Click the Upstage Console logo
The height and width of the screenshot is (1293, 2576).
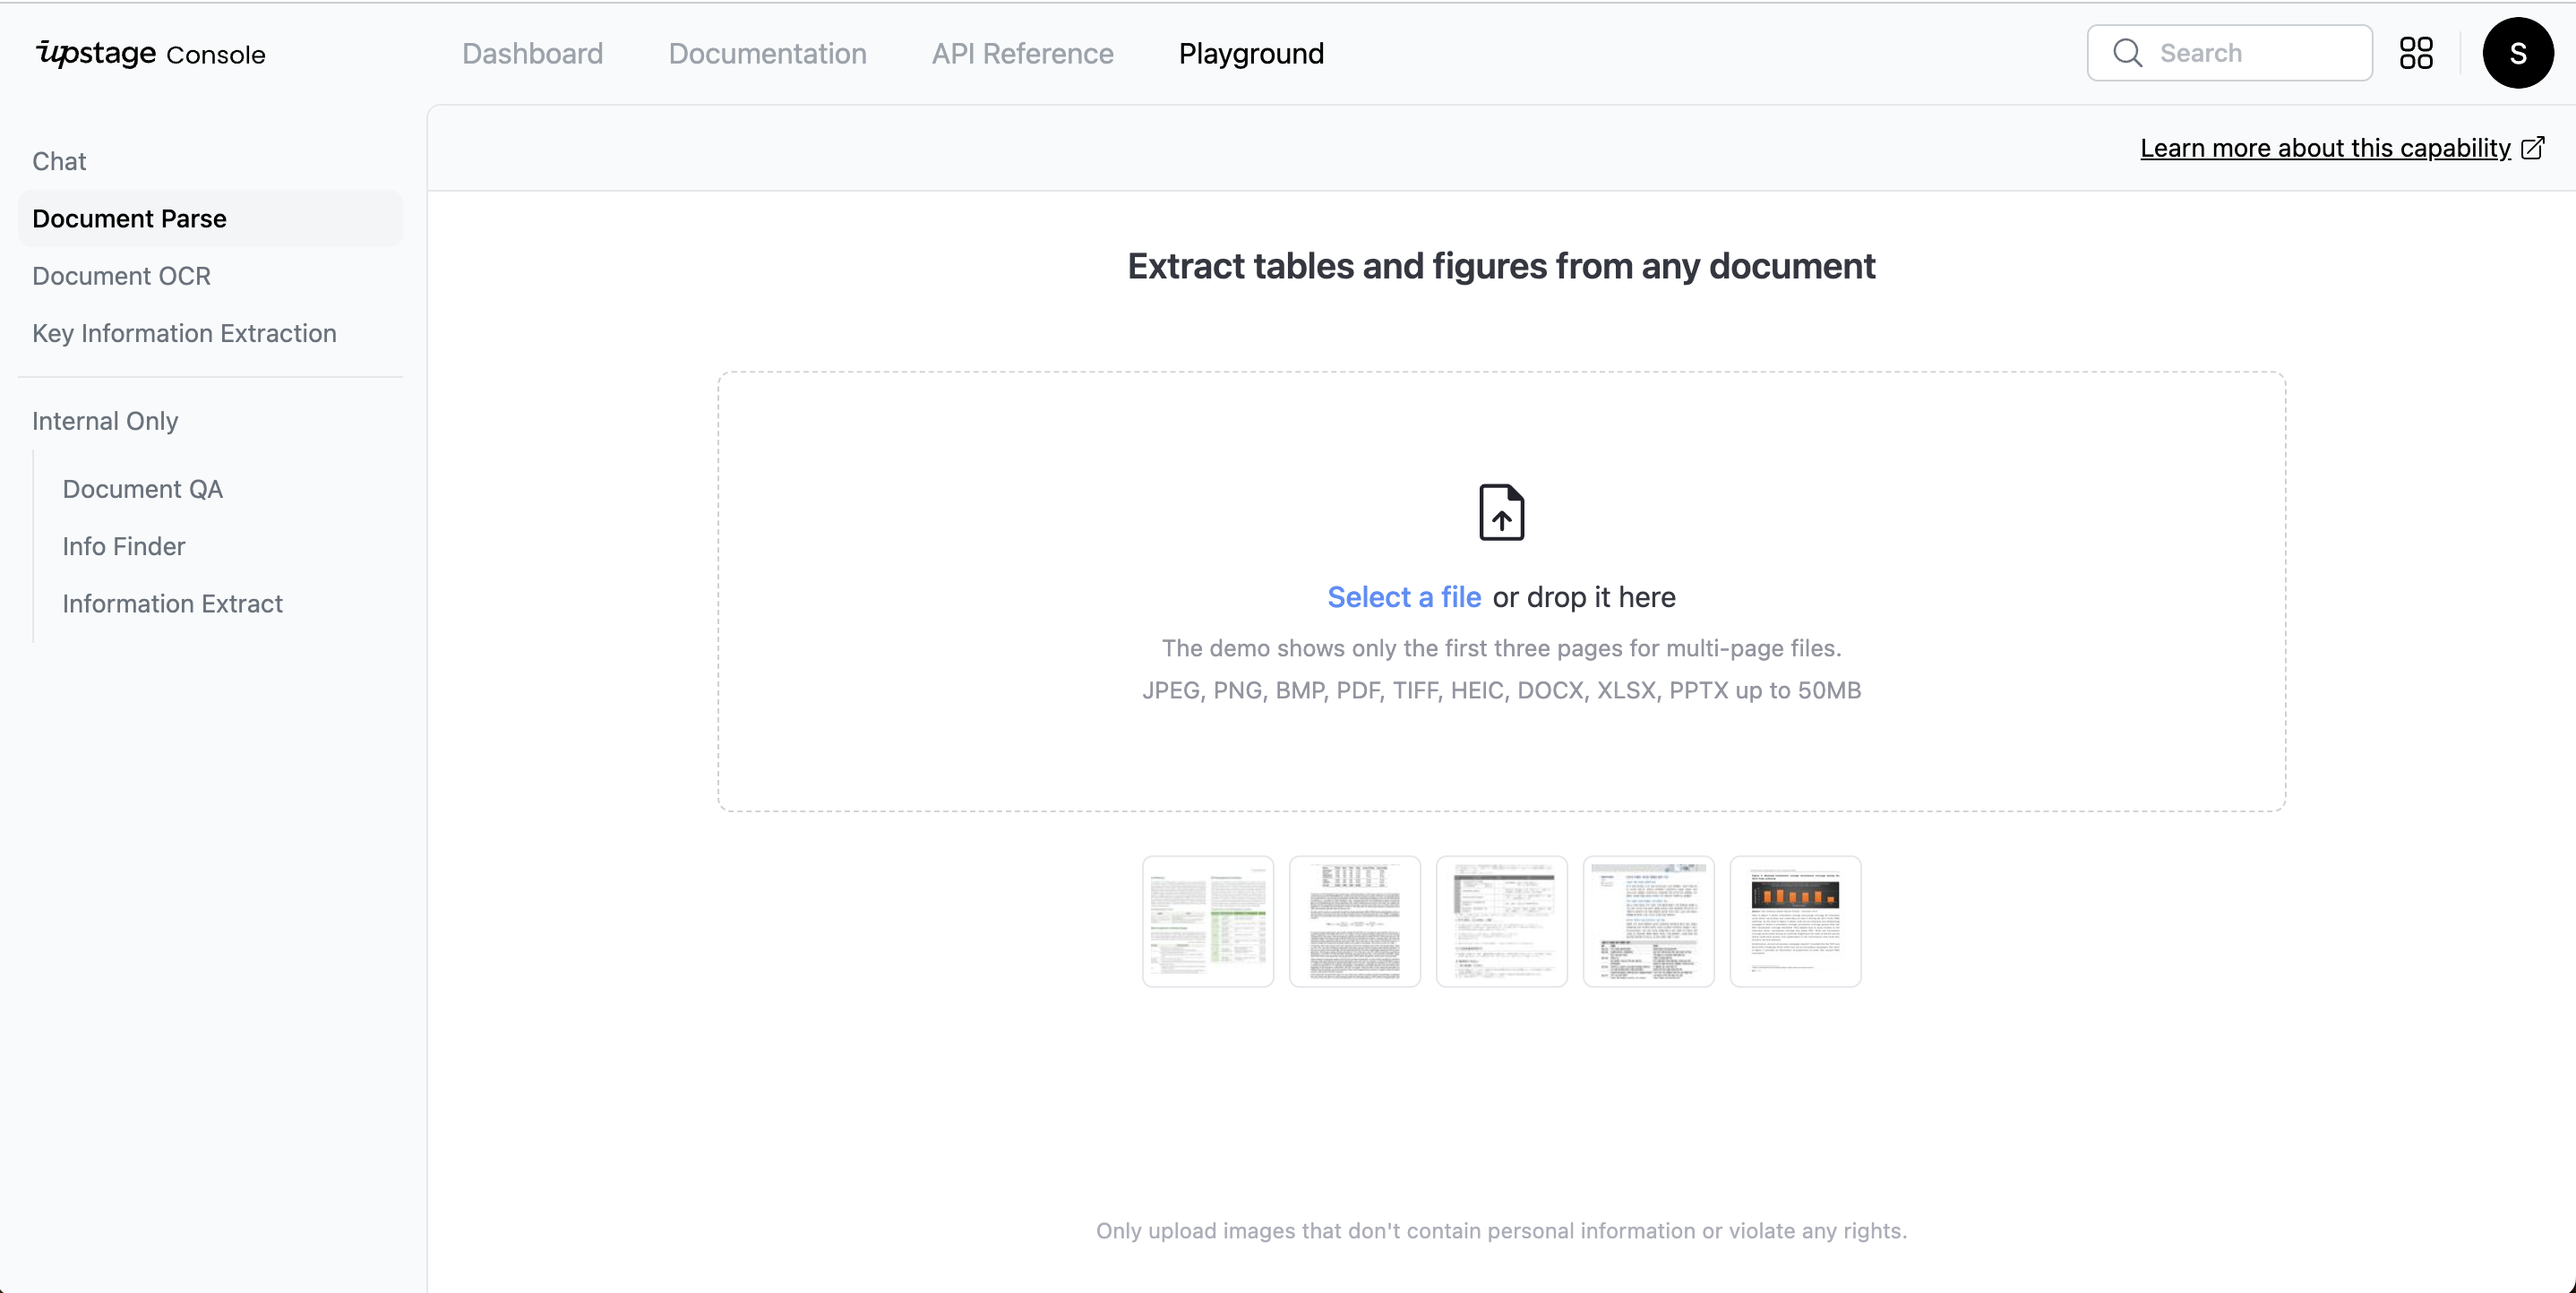tap(151, 53)
